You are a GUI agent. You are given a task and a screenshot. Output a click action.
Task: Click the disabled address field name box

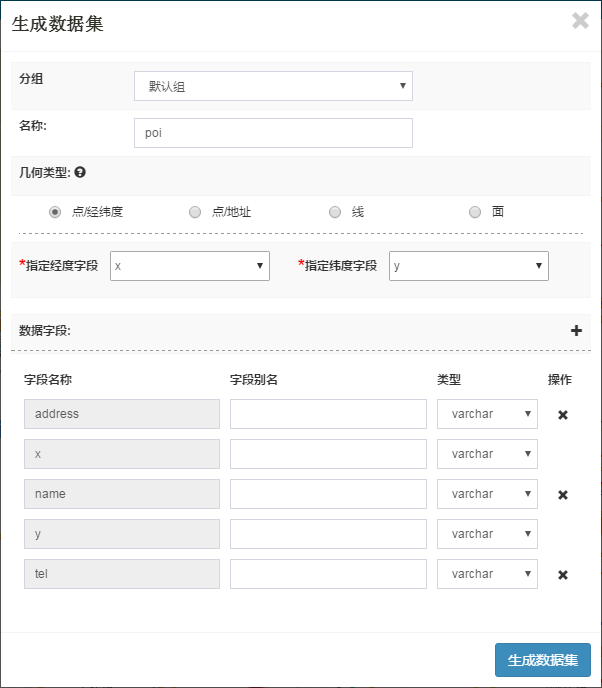122,414
